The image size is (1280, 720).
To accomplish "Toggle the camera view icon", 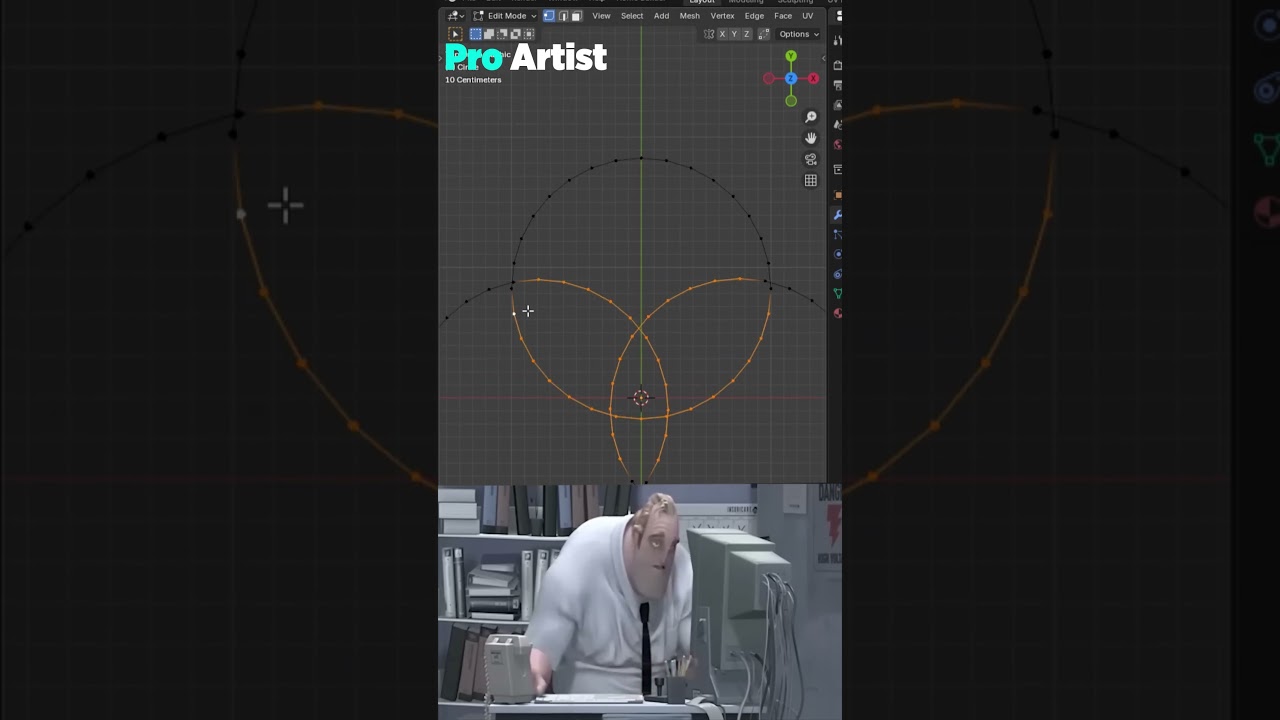I will tap(810, 160).
